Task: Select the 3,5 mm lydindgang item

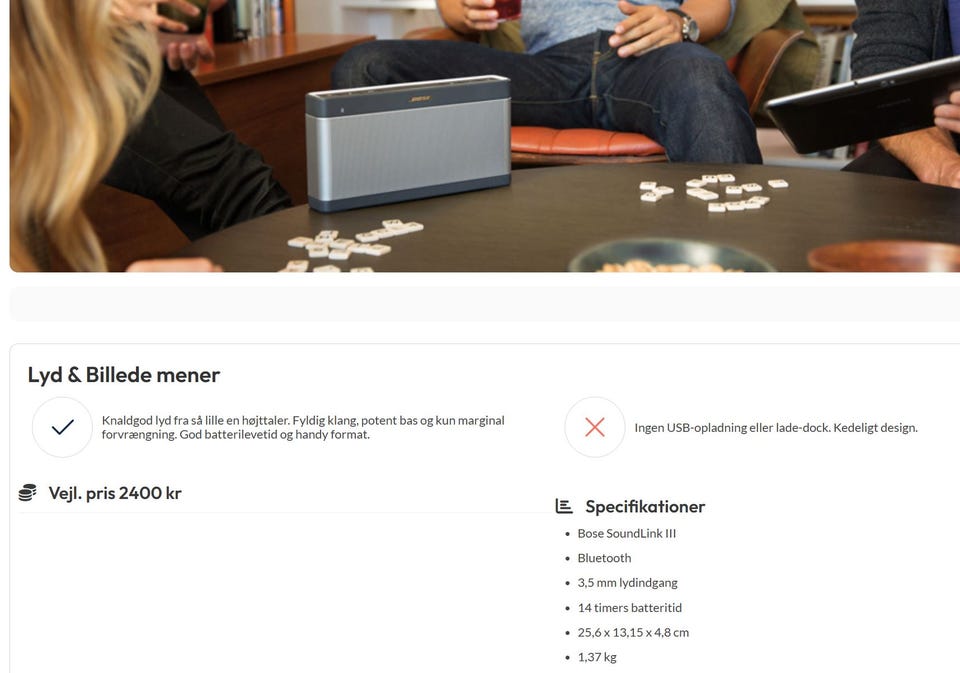Action: pos(628,583)
